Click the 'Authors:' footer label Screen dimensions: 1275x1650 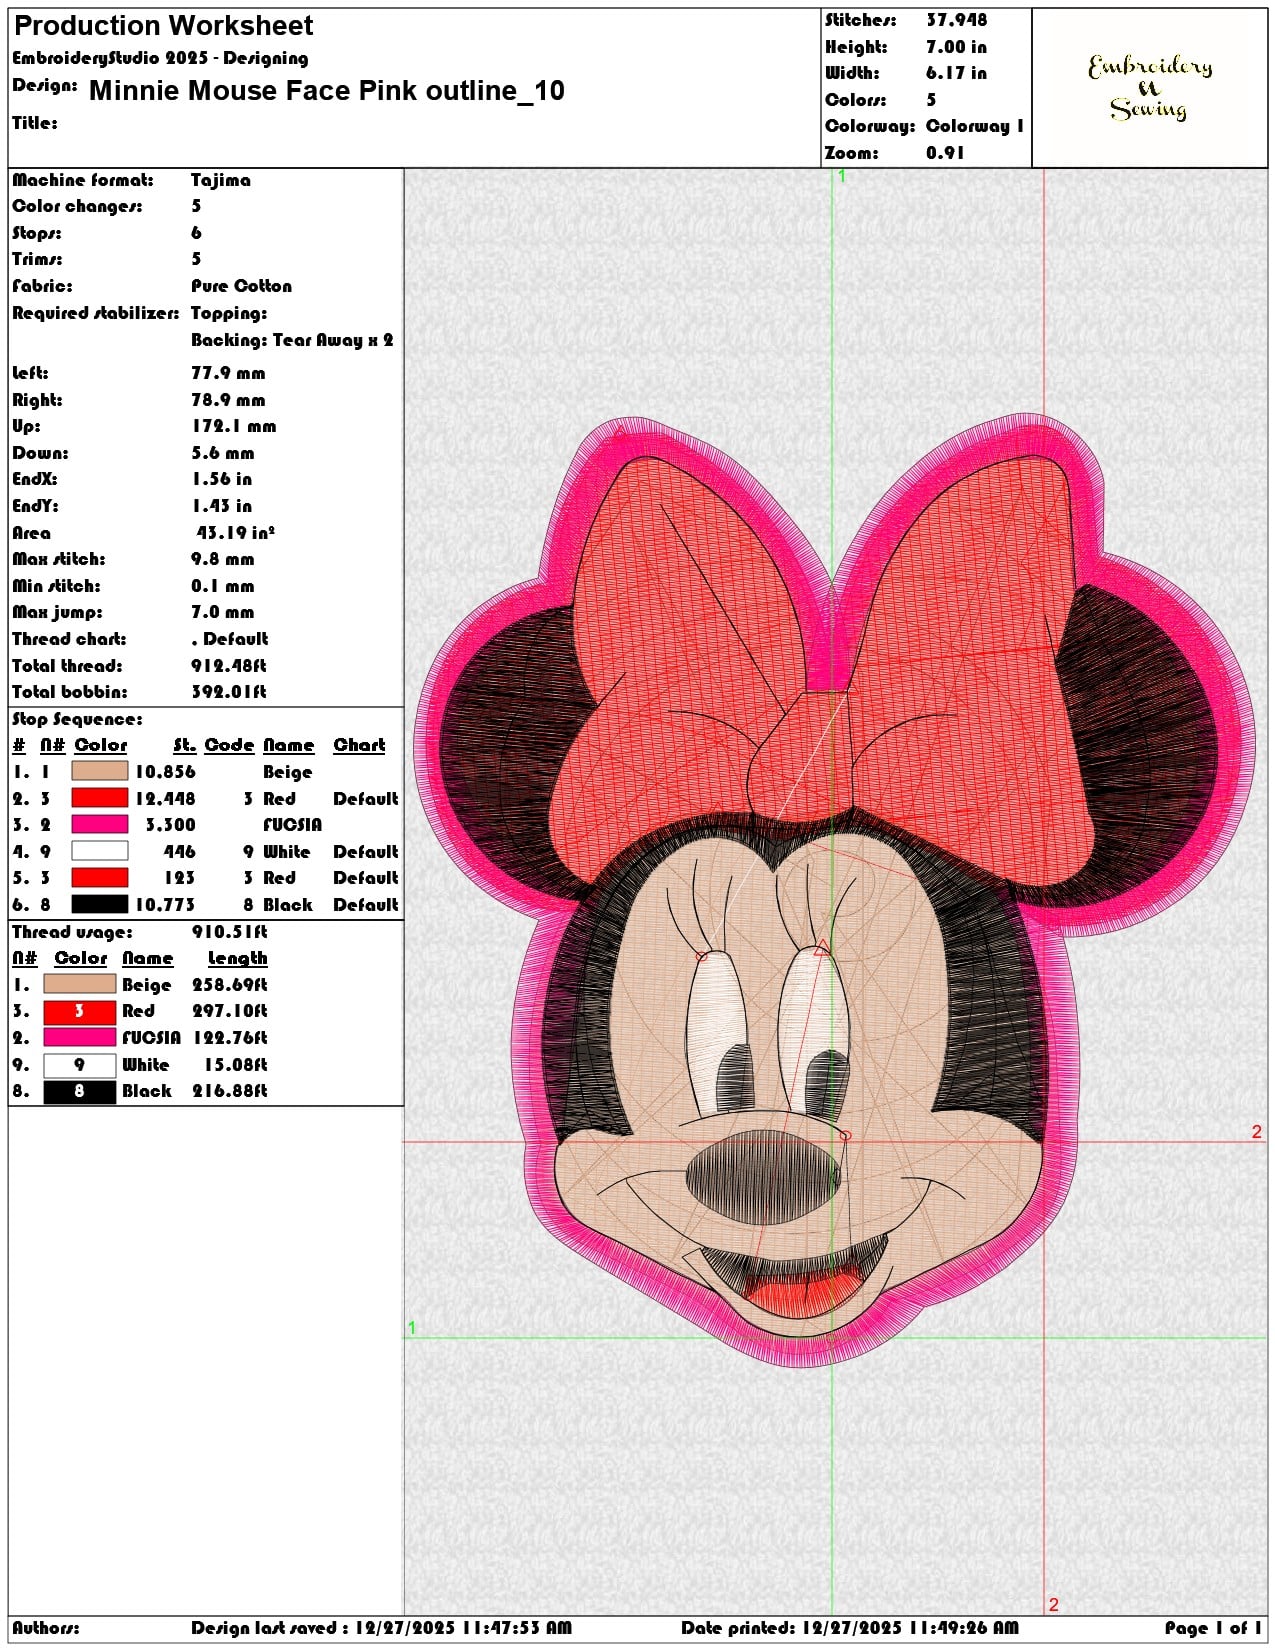point(45,1628)
